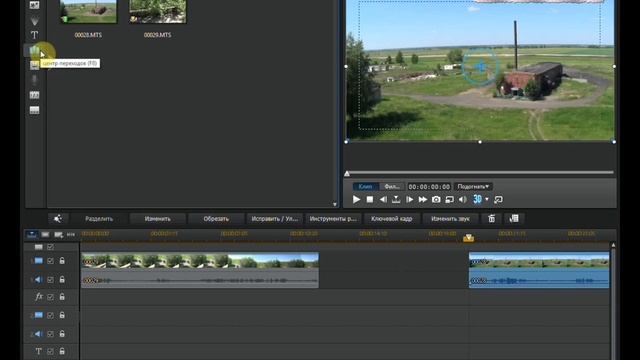Undock the preview window icon
The height and width of the screenshot is (360, 640).
(x=498, y=200)
